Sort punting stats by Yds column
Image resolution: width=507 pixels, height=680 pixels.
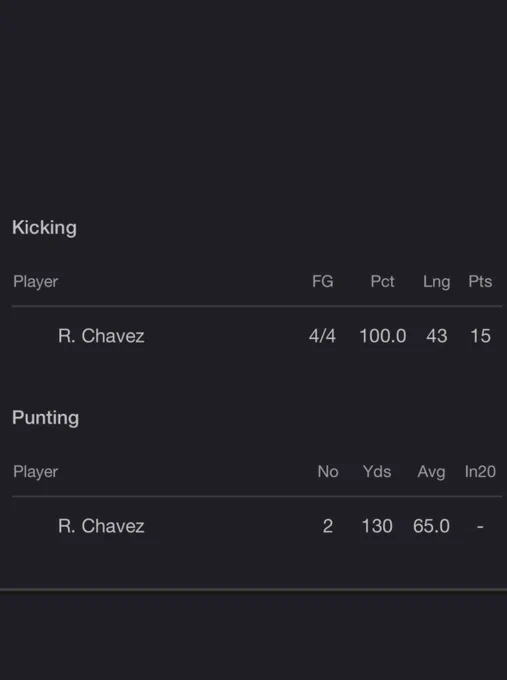tap(377, 471)
